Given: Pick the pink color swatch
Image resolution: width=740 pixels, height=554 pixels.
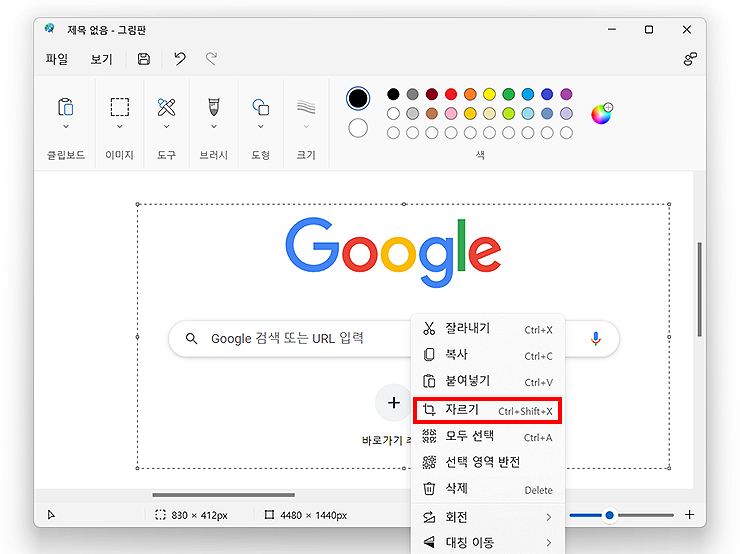Looking at the screenshot, I should [451, 114].
